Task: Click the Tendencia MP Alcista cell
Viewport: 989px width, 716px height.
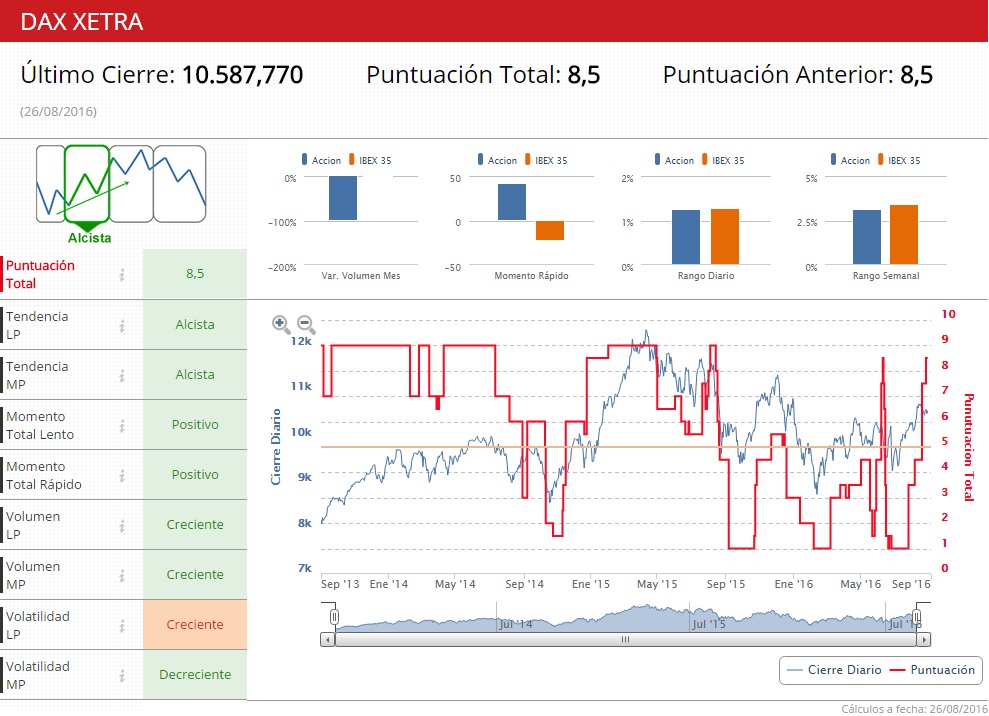Action: click(195, 375)
